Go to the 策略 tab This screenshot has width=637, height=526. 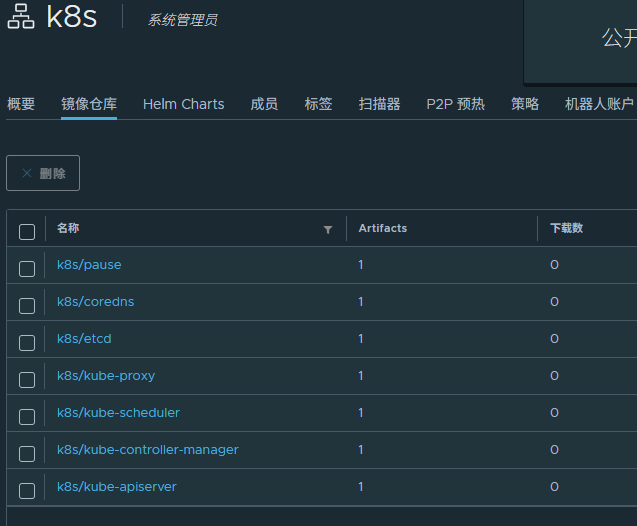(x=525, y=104)
